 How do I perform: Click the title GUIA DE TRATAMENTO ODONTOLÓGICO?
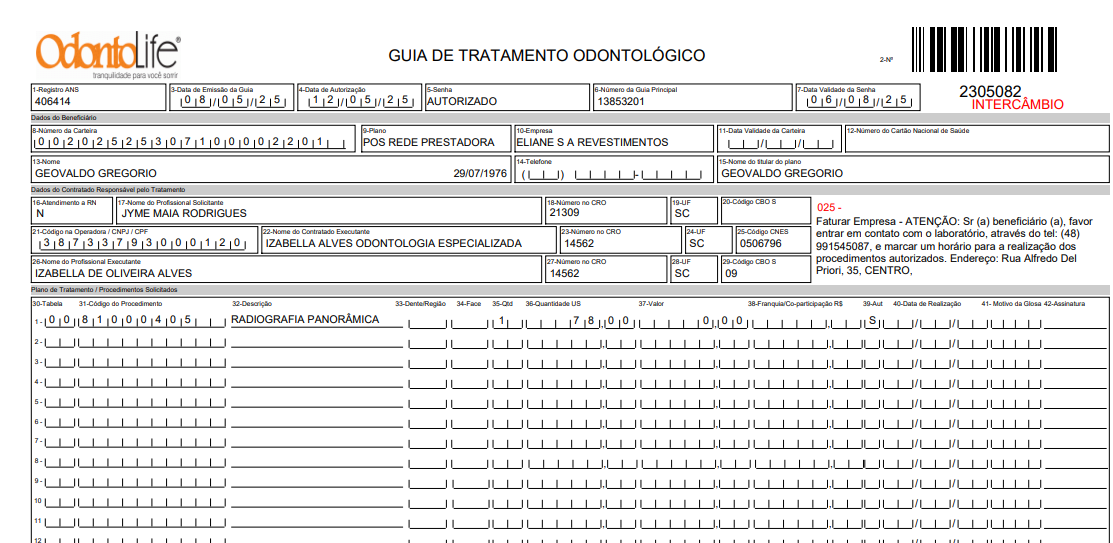[x=547, y=55]
